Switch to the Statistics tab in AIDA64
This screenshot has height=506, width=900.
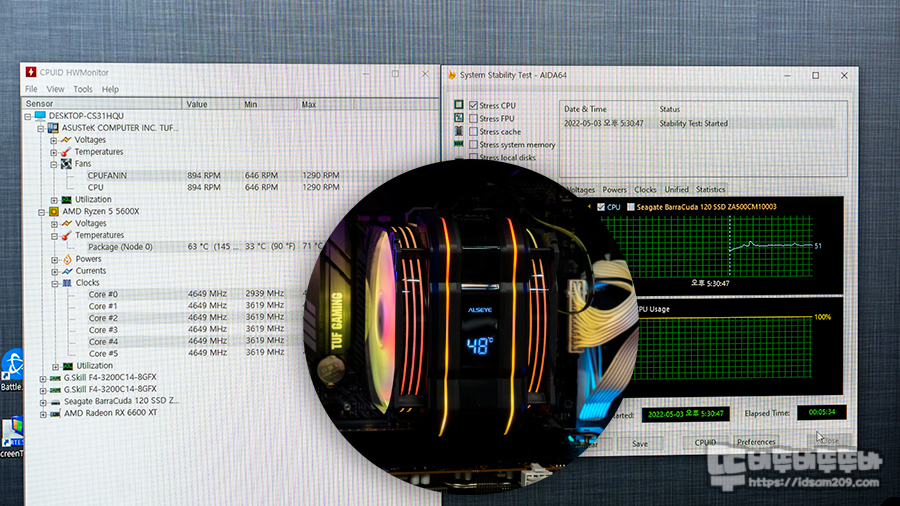(x=710, y=189)
